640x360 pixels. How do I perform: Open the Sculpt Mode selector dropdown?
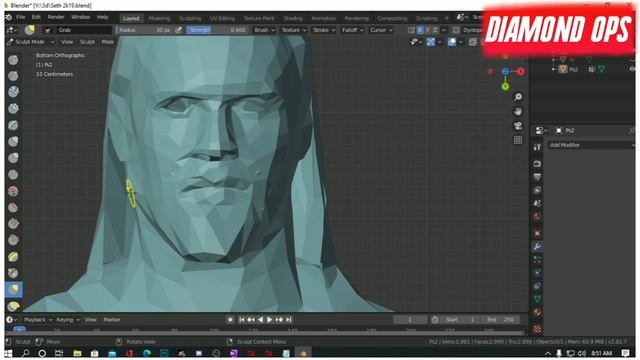click(x=31, y=42)
